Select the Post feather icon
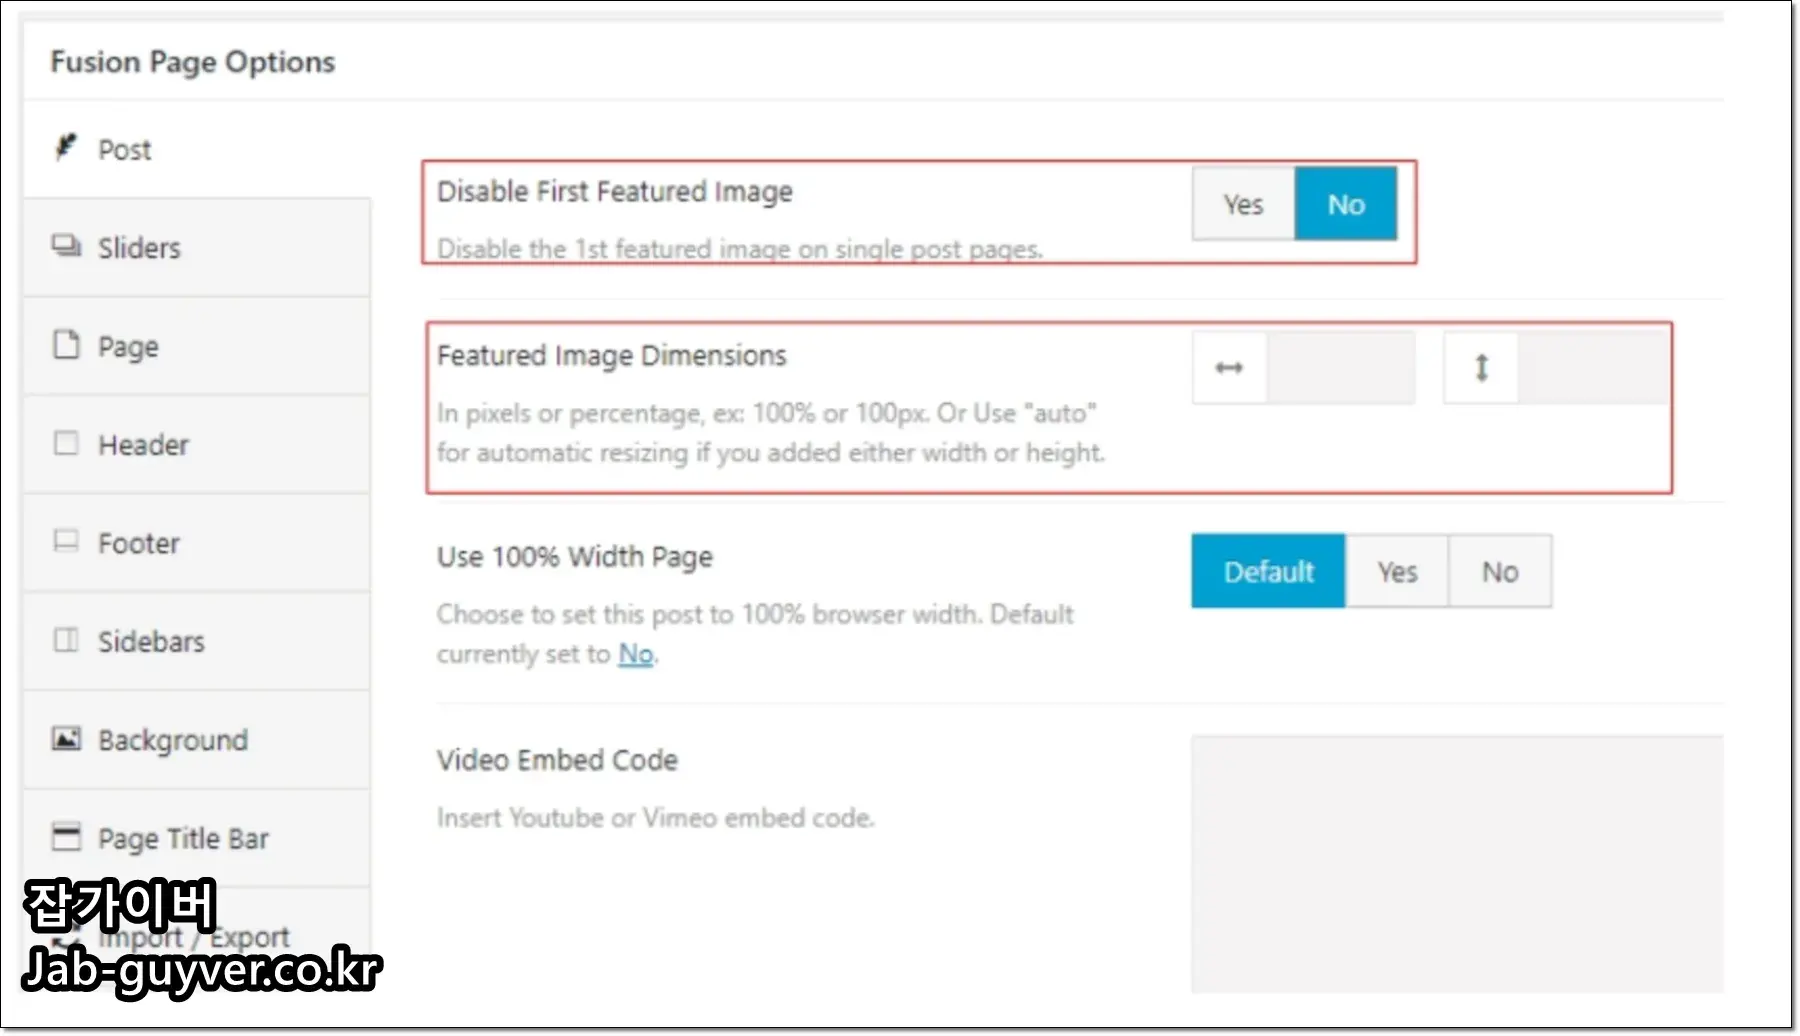The height and width of the screenshot is (1036, 1800). tap(66, 147)
